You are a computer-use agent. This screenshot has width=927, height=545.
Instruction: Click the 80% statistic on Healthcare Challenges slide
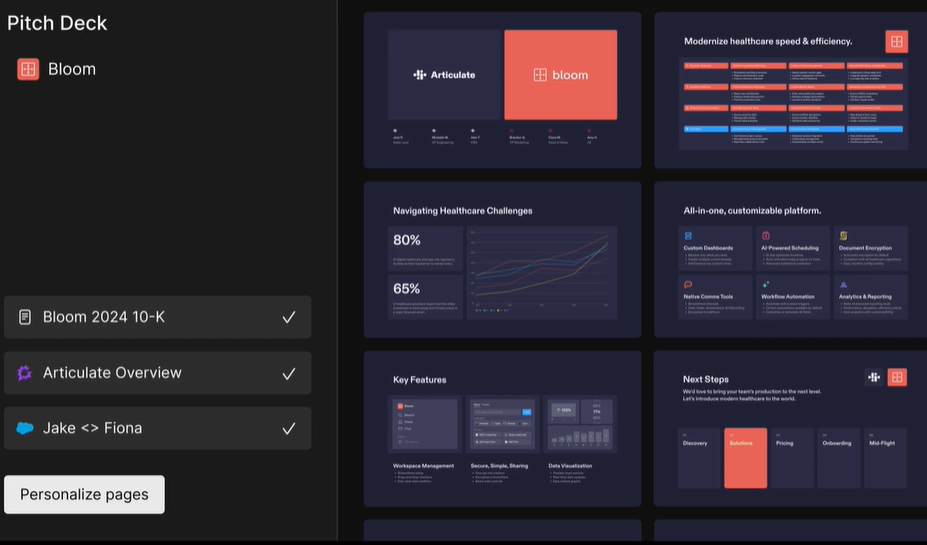[407, 240]
